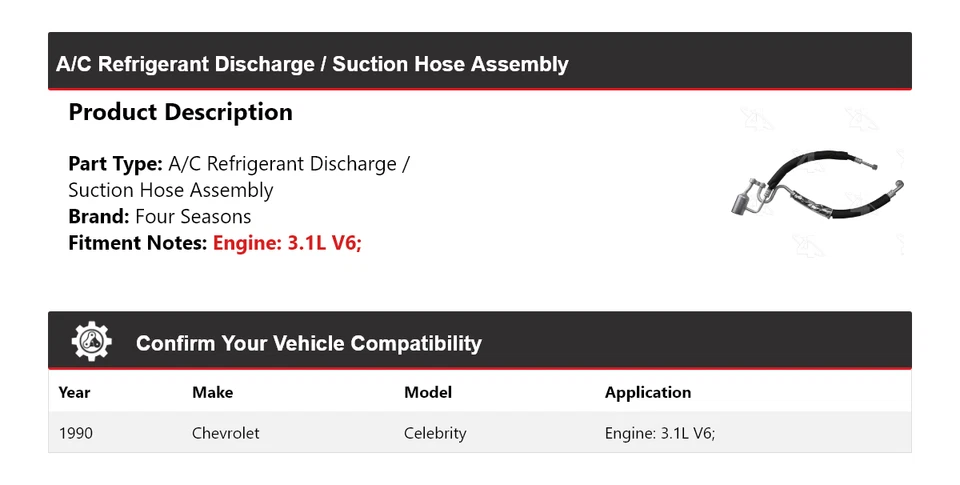Click the red Engine: 3.1L V6 fitment text
960x485 pixels.
tap(287, 242)
